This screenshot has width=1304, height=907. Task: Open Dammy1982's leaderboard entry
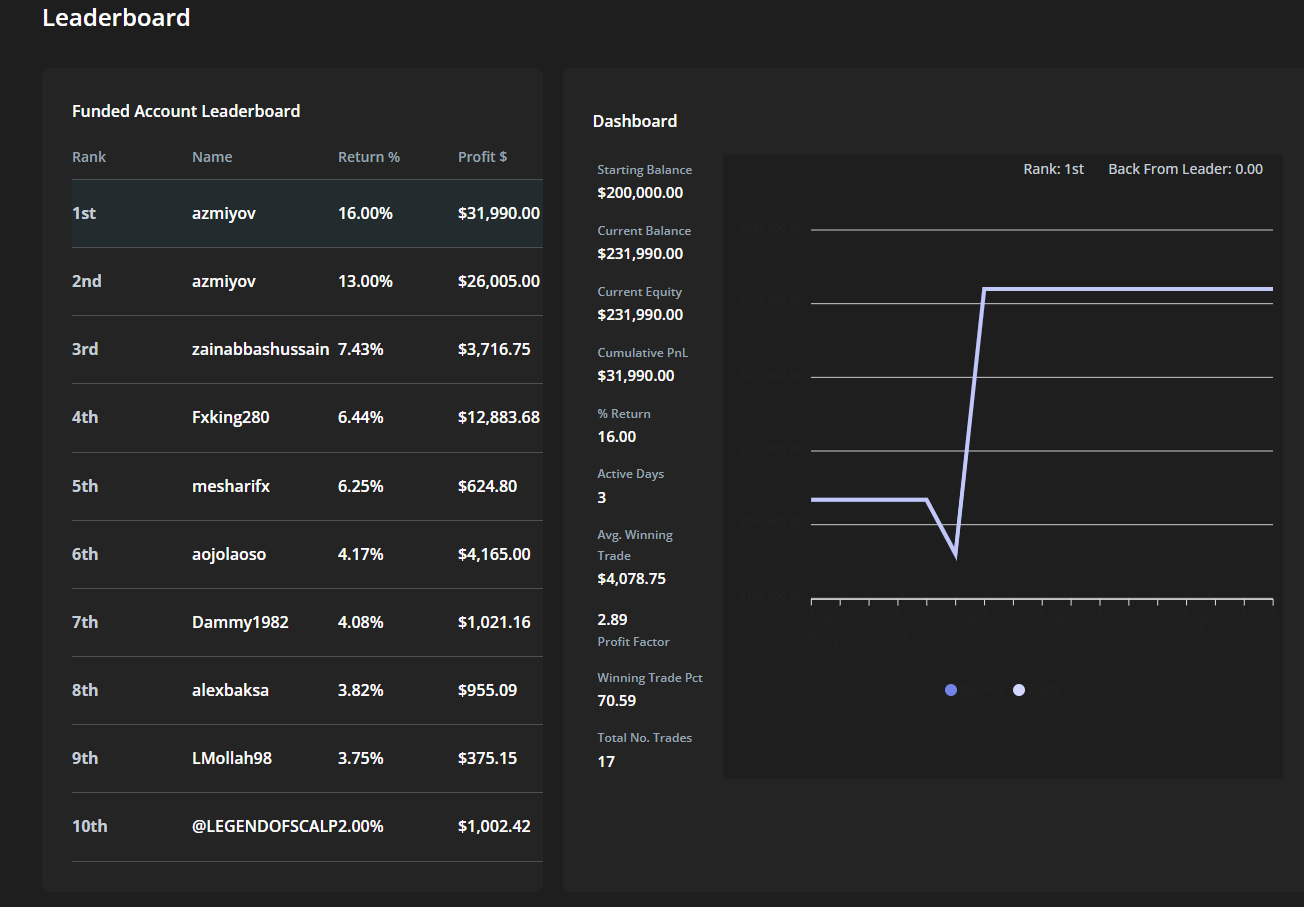click(240, 622)
